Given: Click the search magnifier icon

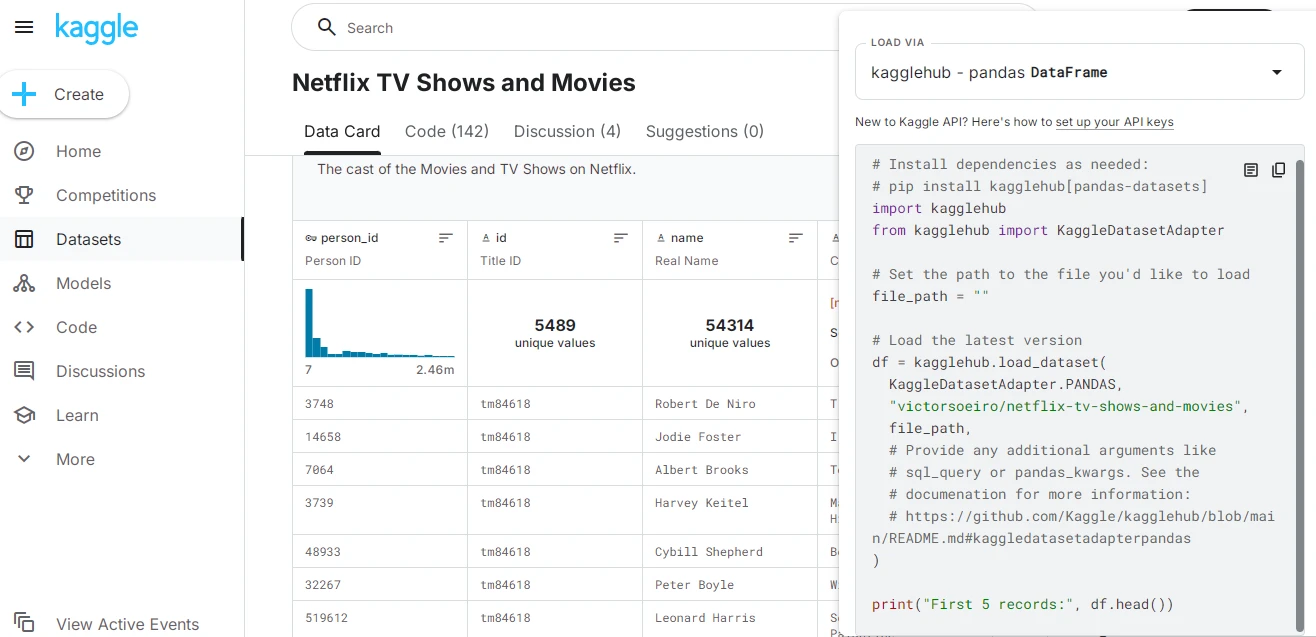Looking at the screenshot, I should (x=327, y=27).
